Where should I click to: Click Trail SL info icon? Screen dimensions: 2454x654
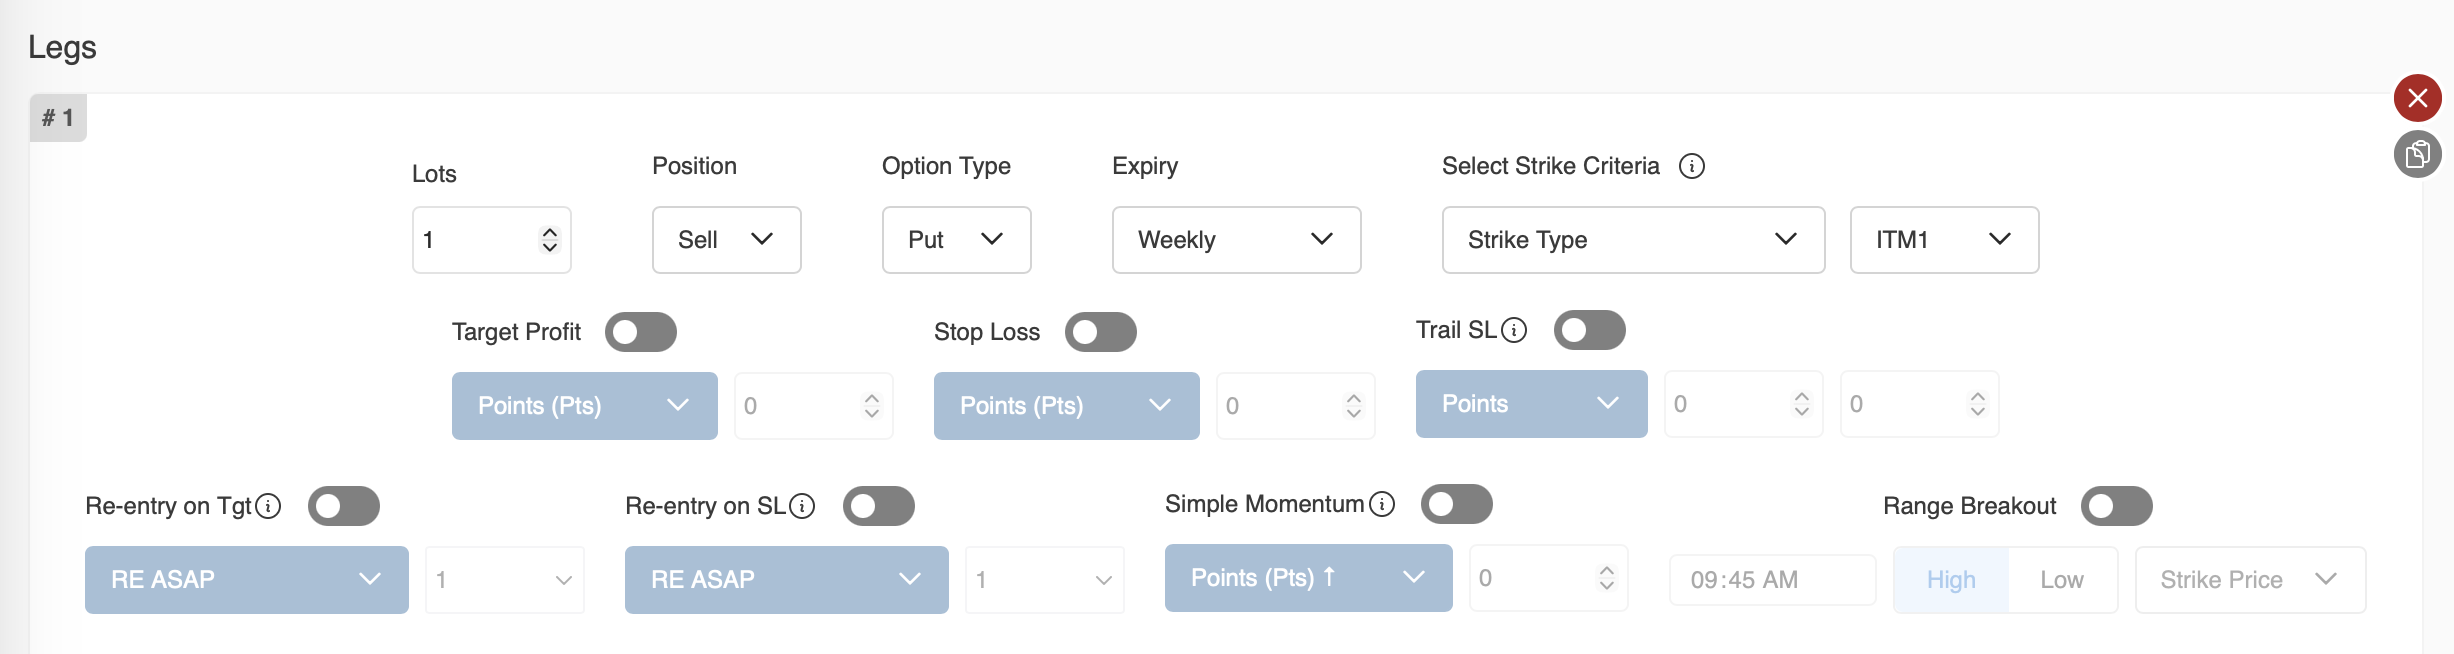coord(1514,330)
